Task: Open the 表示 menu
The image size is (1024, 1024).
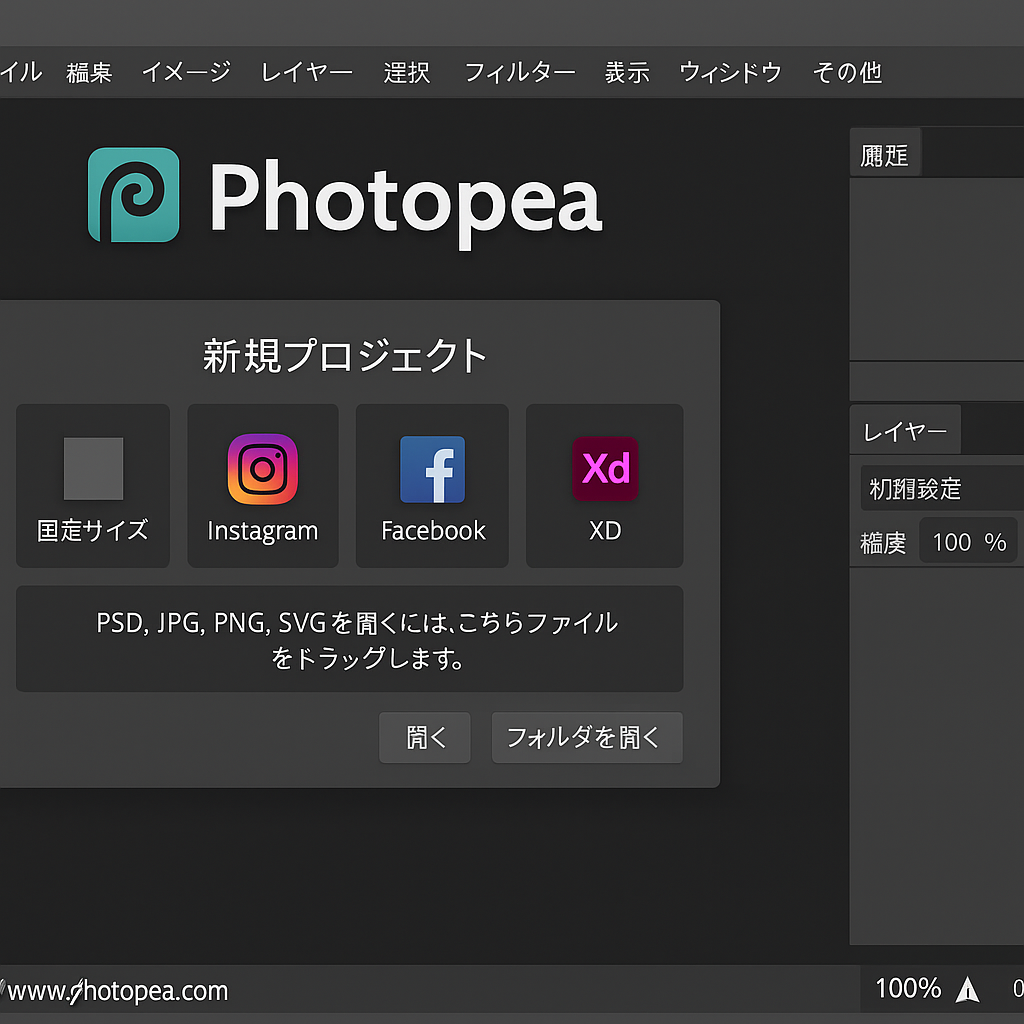Action: pyautogui.click(x=627, y=72)
